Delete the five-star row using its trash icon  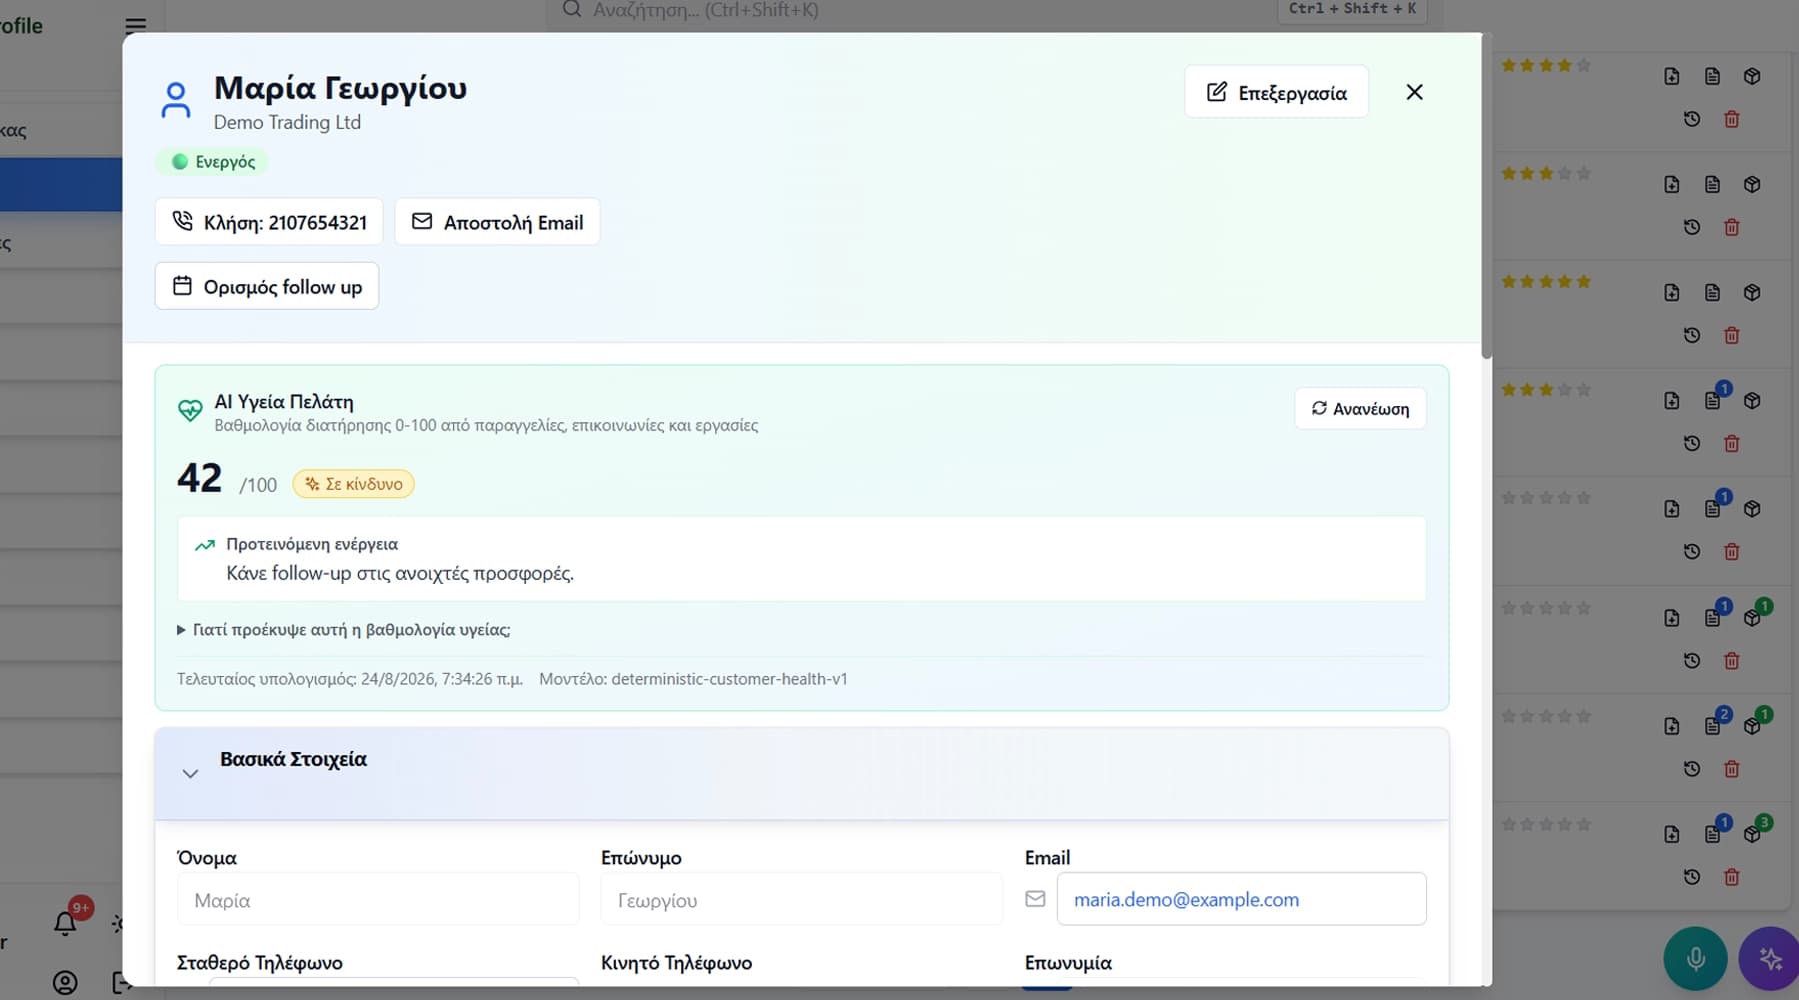pos(1732,335)
